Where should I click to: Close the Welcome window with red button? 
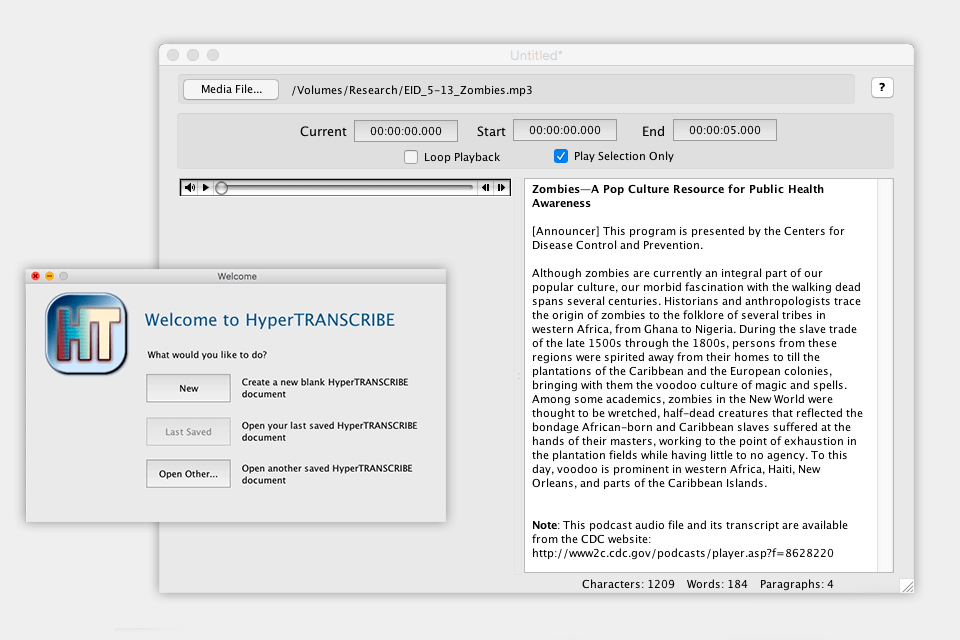pos(36,276)
